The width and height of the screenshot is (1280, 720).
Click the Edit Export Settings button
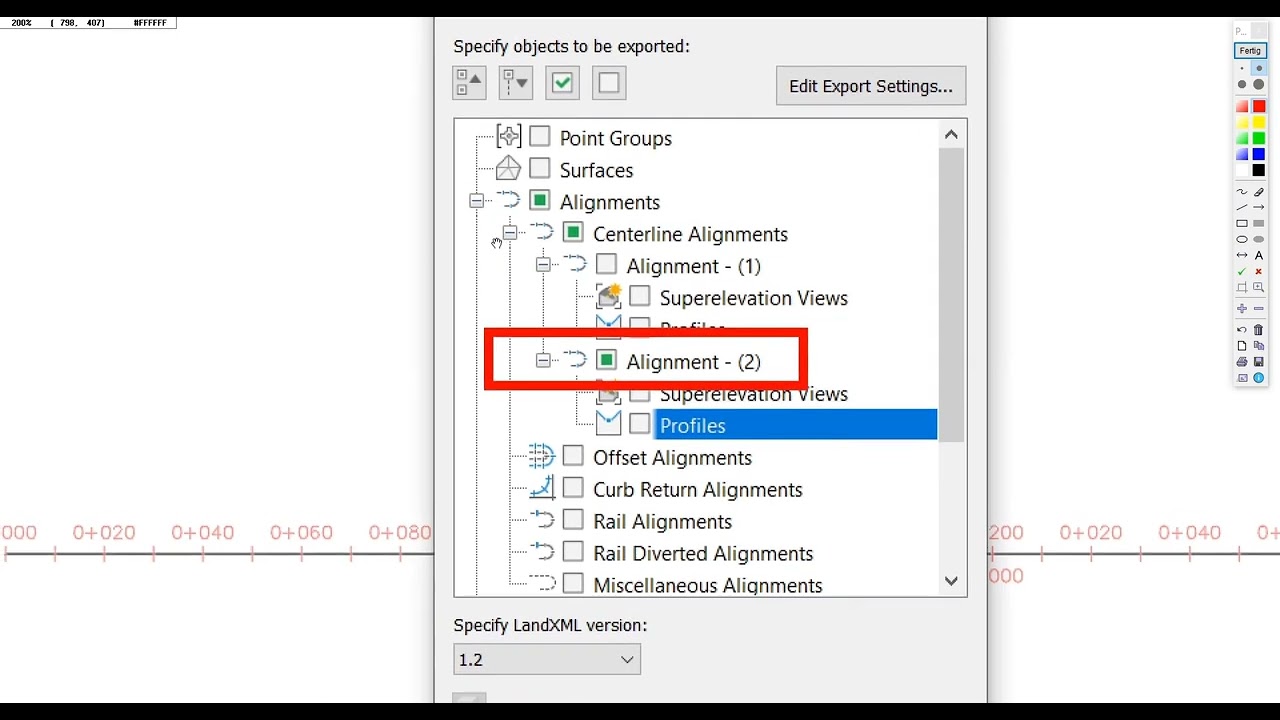point(871,86)
